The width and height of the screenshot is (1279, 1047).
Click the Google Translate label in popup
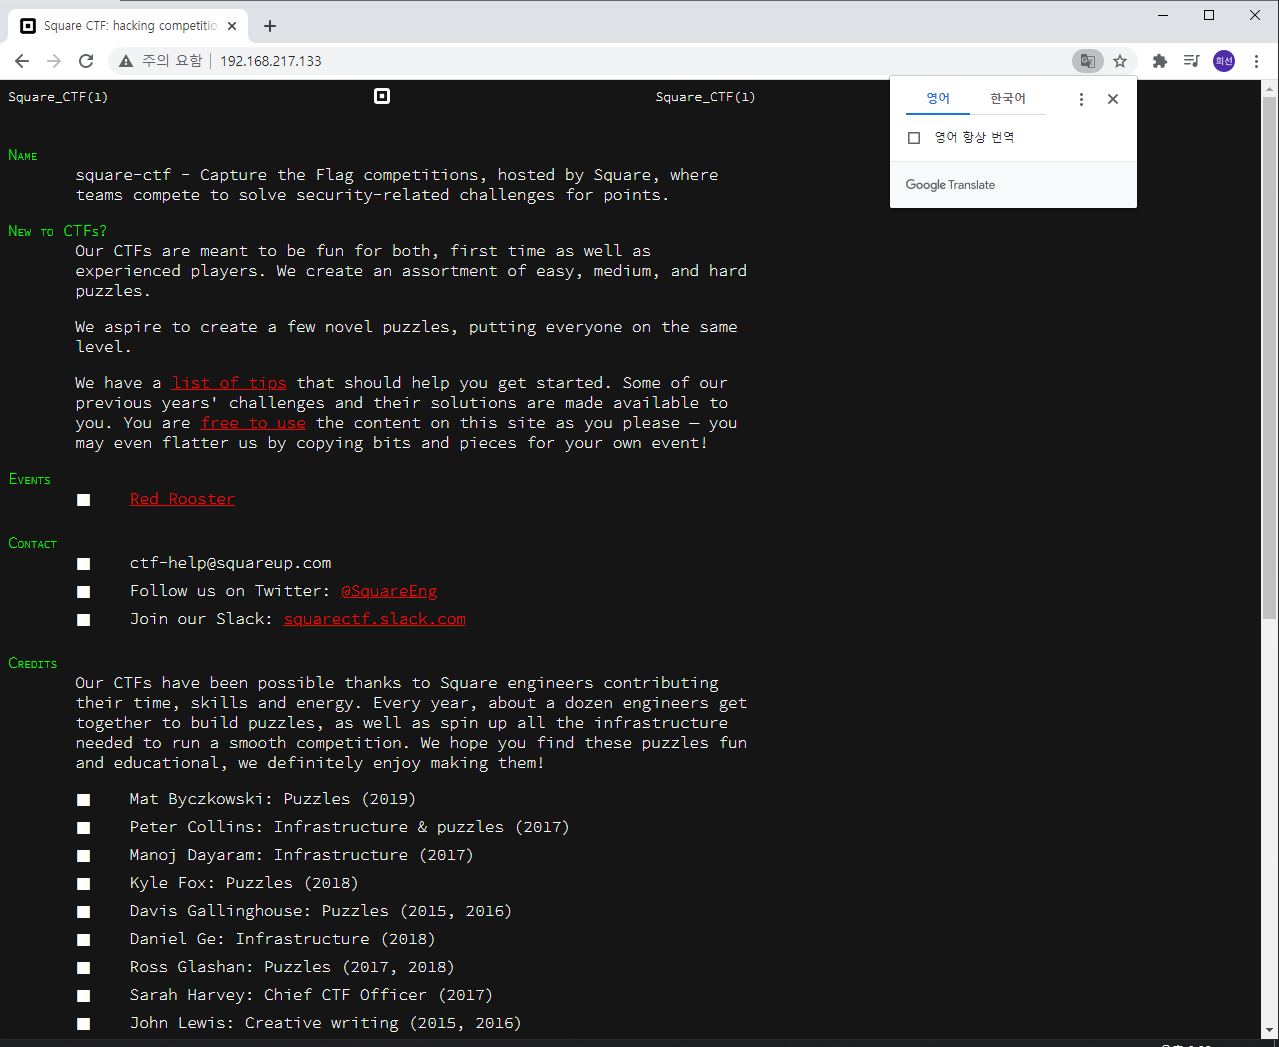tap(950, 185)
